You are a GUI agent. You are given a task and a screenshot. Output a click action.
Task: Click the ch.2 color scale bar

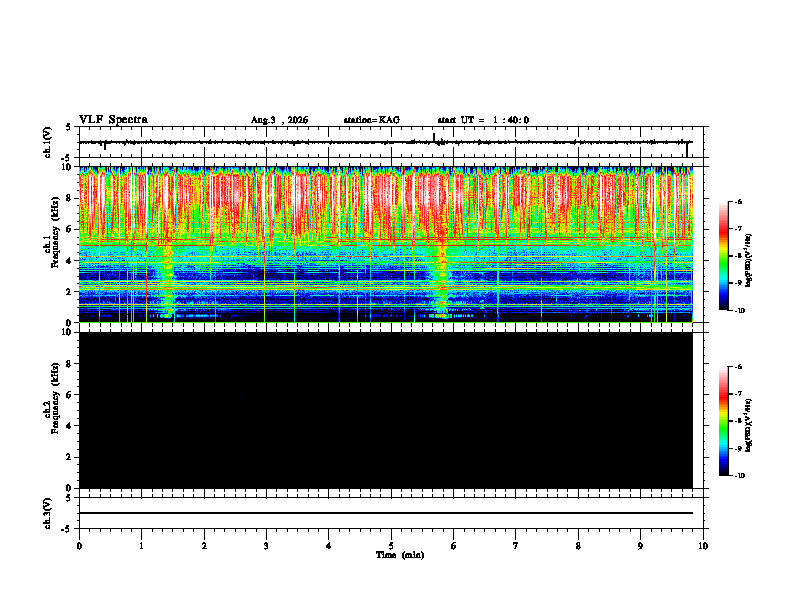724,421
